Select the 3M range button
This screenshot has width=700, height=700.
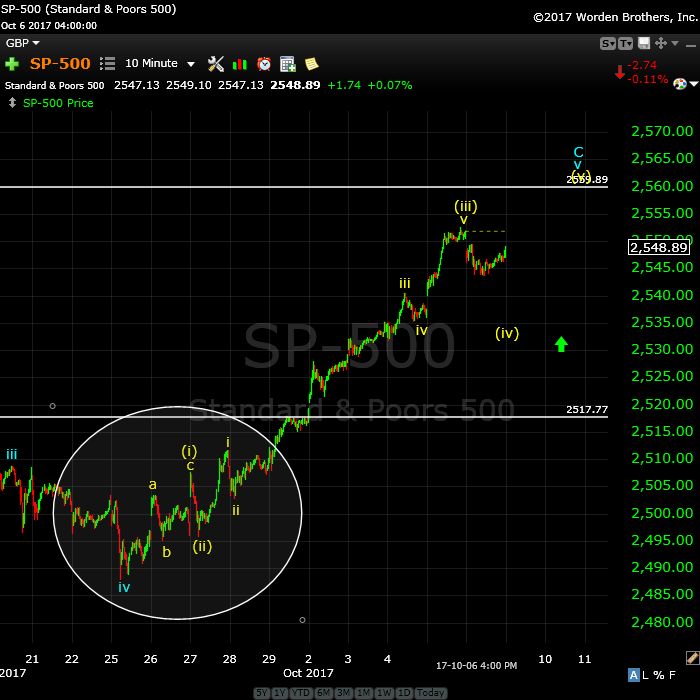click(344, 693)
